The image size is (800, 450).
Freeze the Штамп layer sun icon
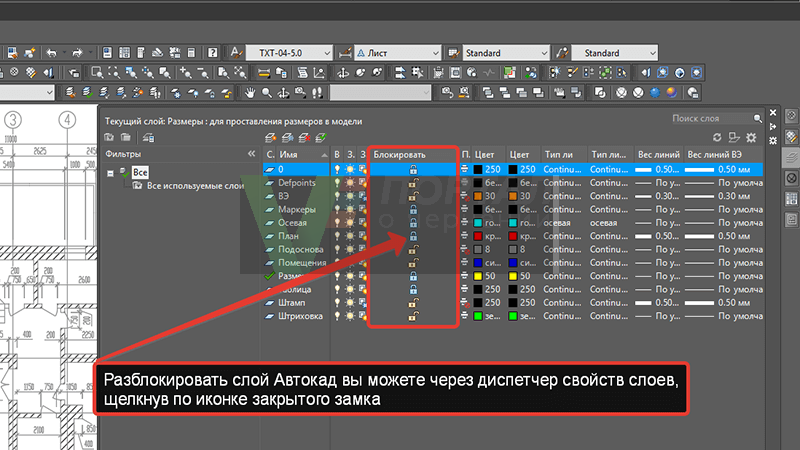tap(350, 303)
